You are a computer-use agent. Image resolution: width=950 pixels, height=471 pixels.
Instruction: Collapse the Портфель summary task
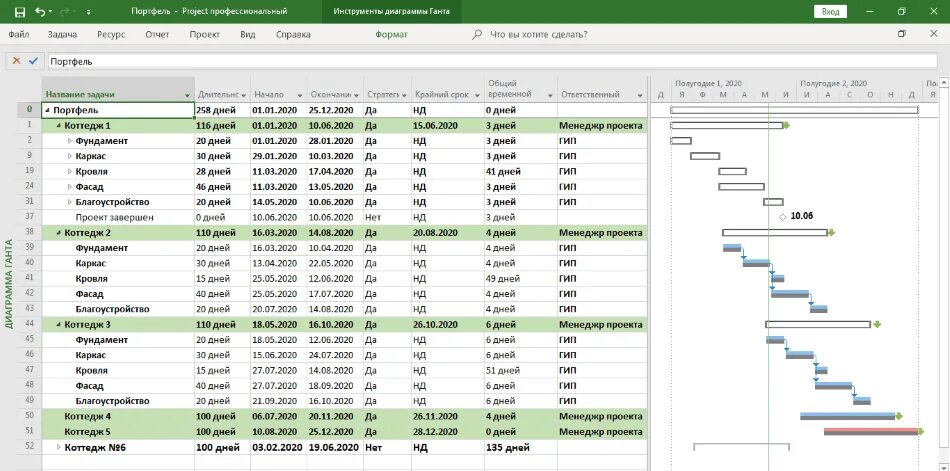[48, 110]
